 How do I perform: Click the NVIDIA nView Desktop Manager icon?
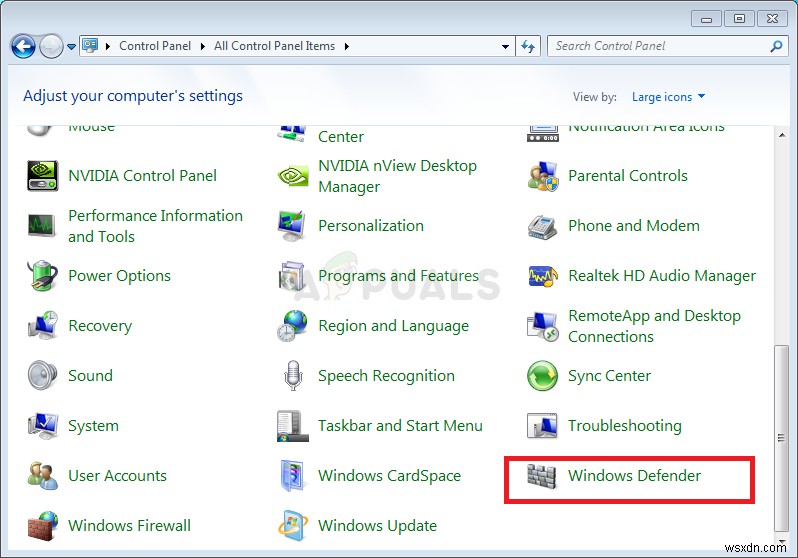[x=293, y=176]
